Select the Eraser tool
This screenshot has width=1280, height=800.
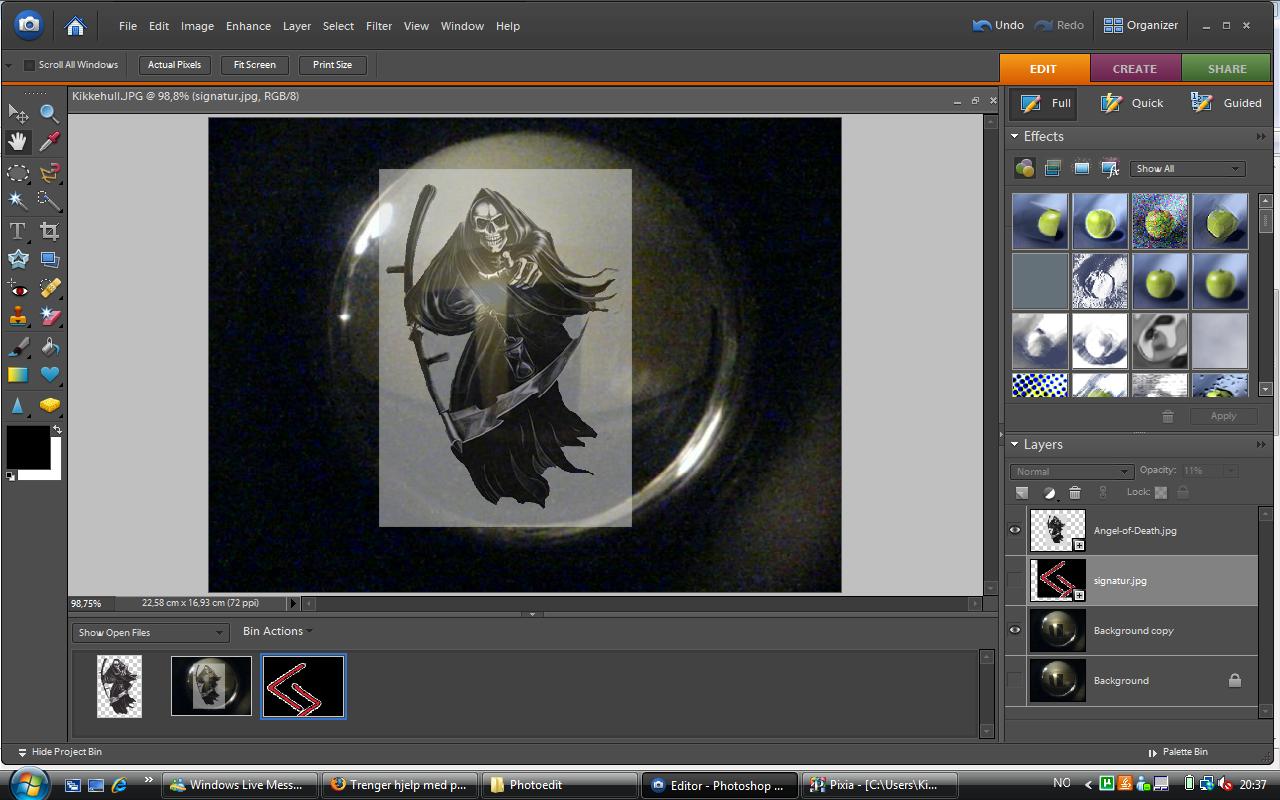[x=49, y=317]
